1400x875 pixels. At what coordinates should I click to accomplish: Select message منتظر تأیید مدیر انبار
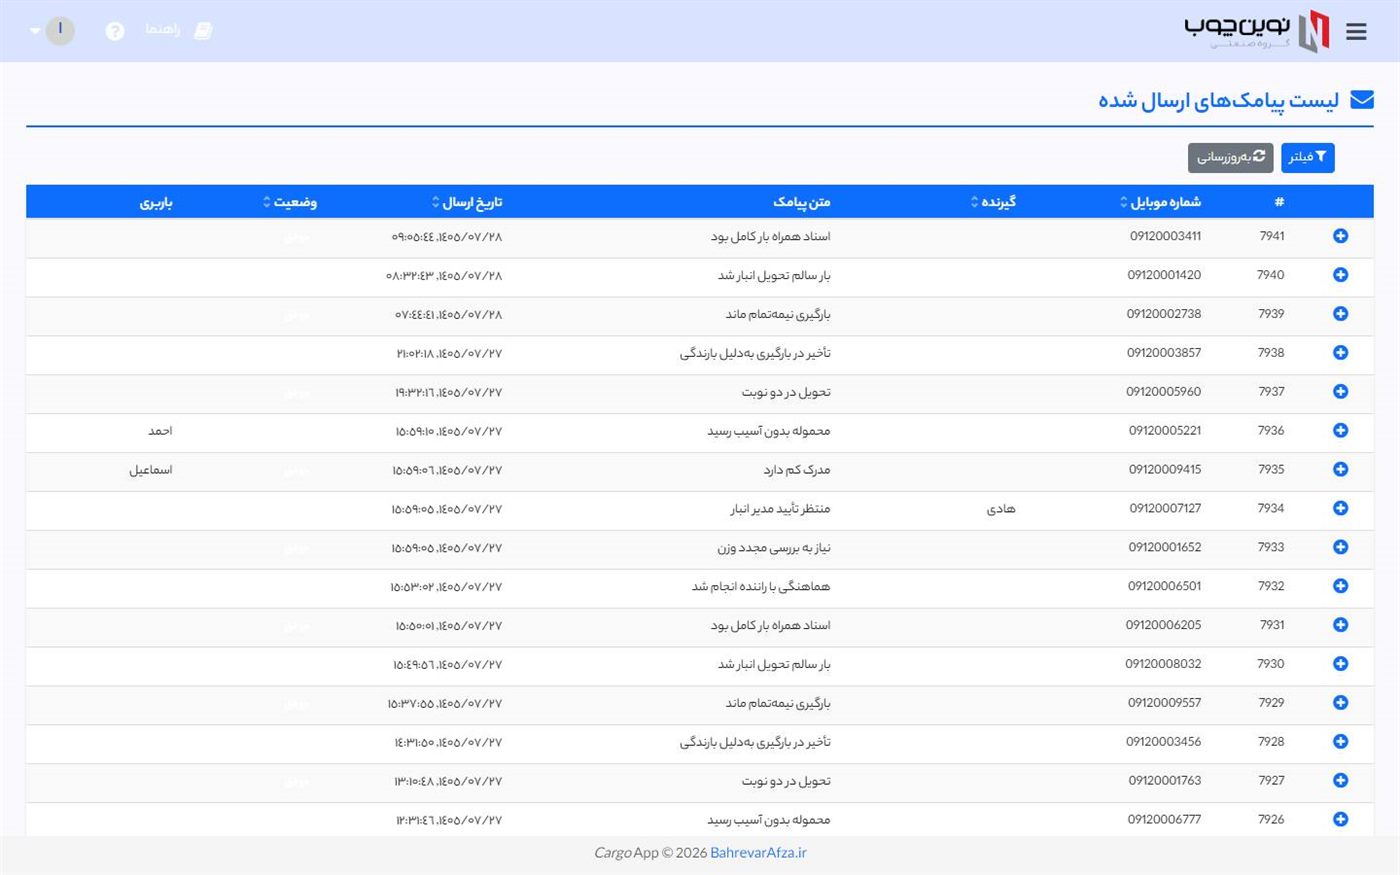coord(780,509)
